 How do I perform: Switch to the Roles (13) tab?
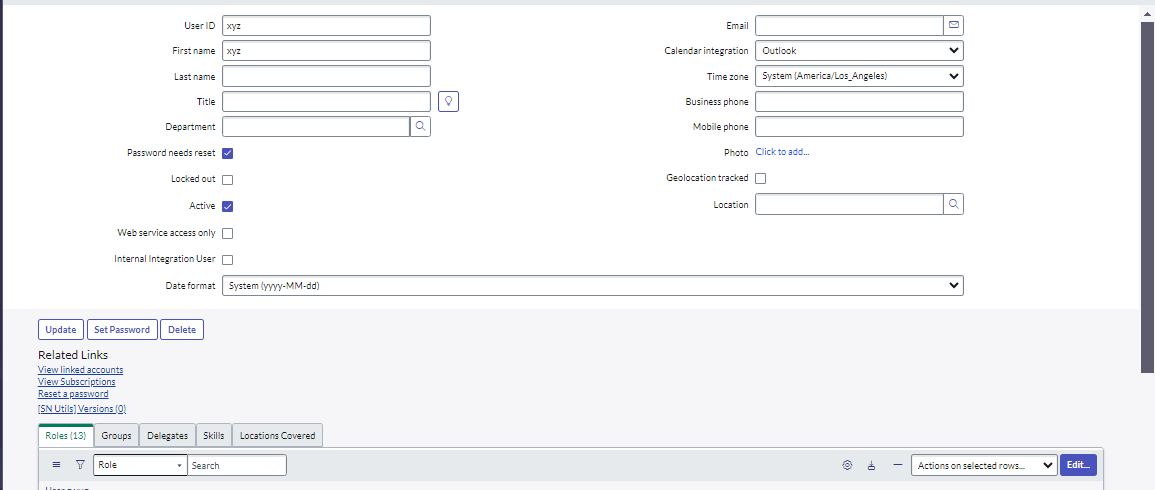[x=66, y=435]
